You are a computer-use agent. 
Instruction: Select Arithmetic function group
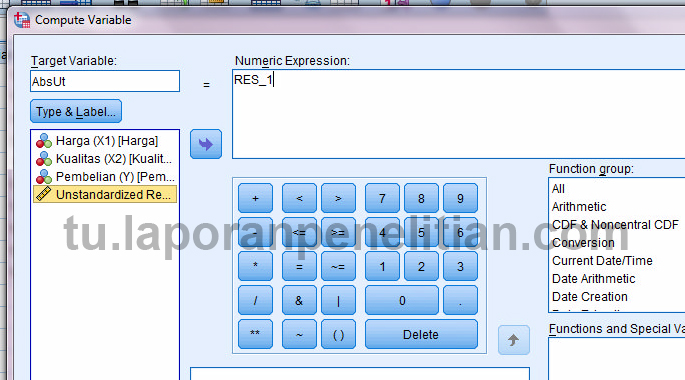(x=579, y=207)
